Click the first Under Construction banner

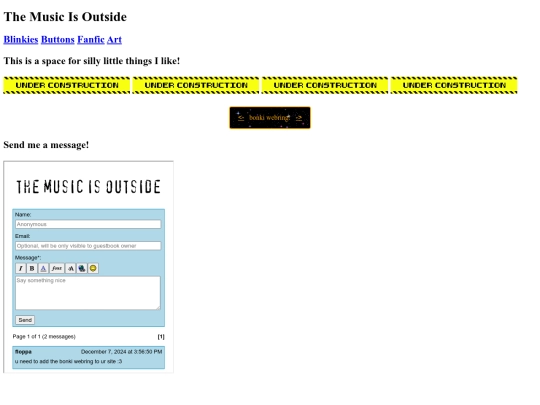[x=66, y=85]
